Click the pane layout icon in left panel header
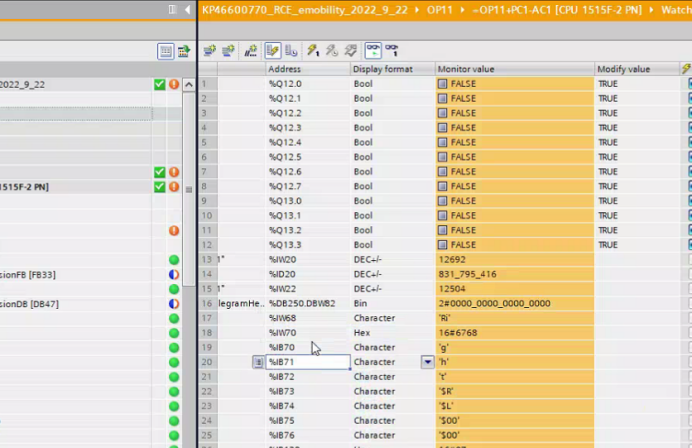The image size is (692, 448). coord(172,9)
